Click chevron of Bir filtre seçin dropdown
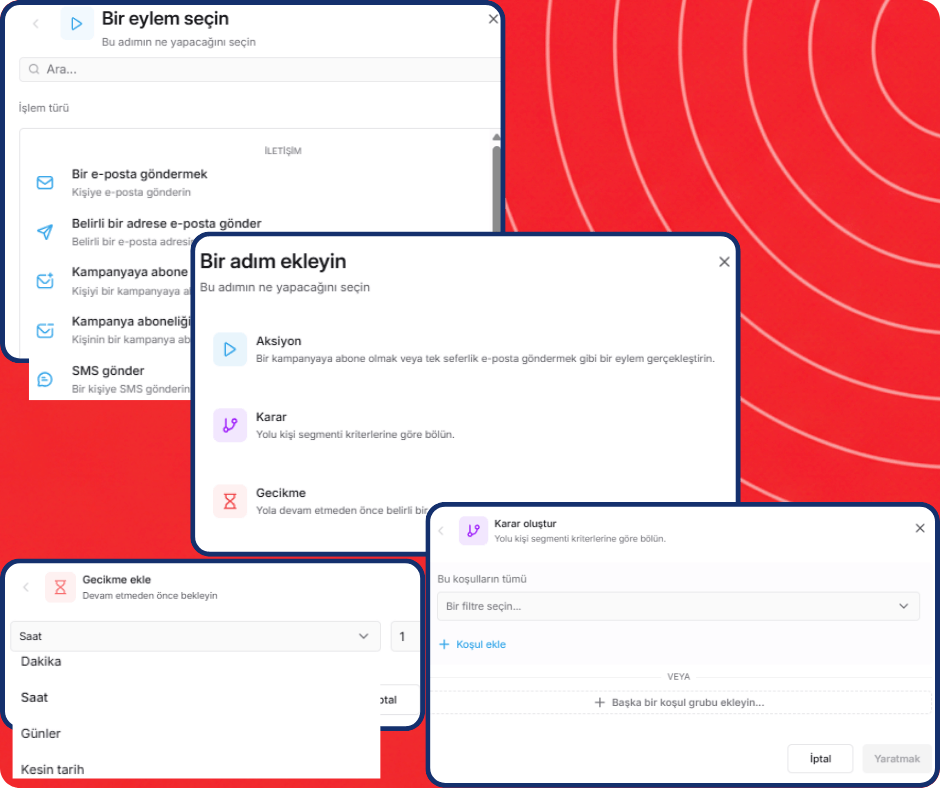Viewport: 940px width, 788px height. click(x=903, y=606)
